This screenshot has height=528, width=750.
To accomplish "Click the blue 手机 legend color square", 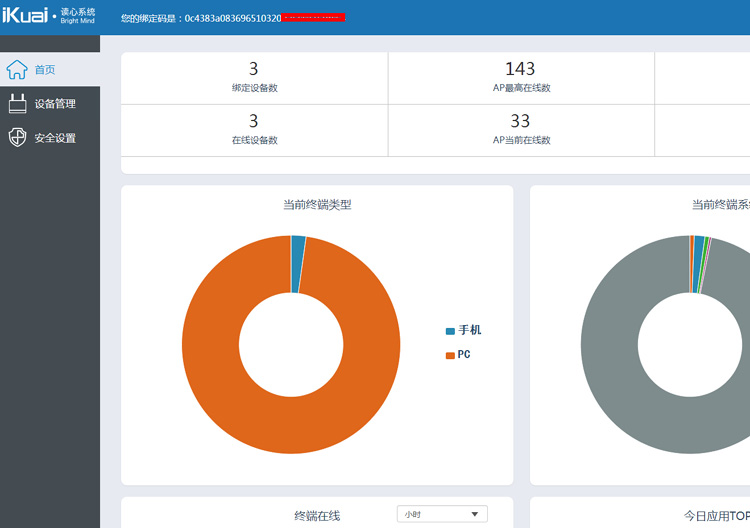I will click(x=450, y=331).
